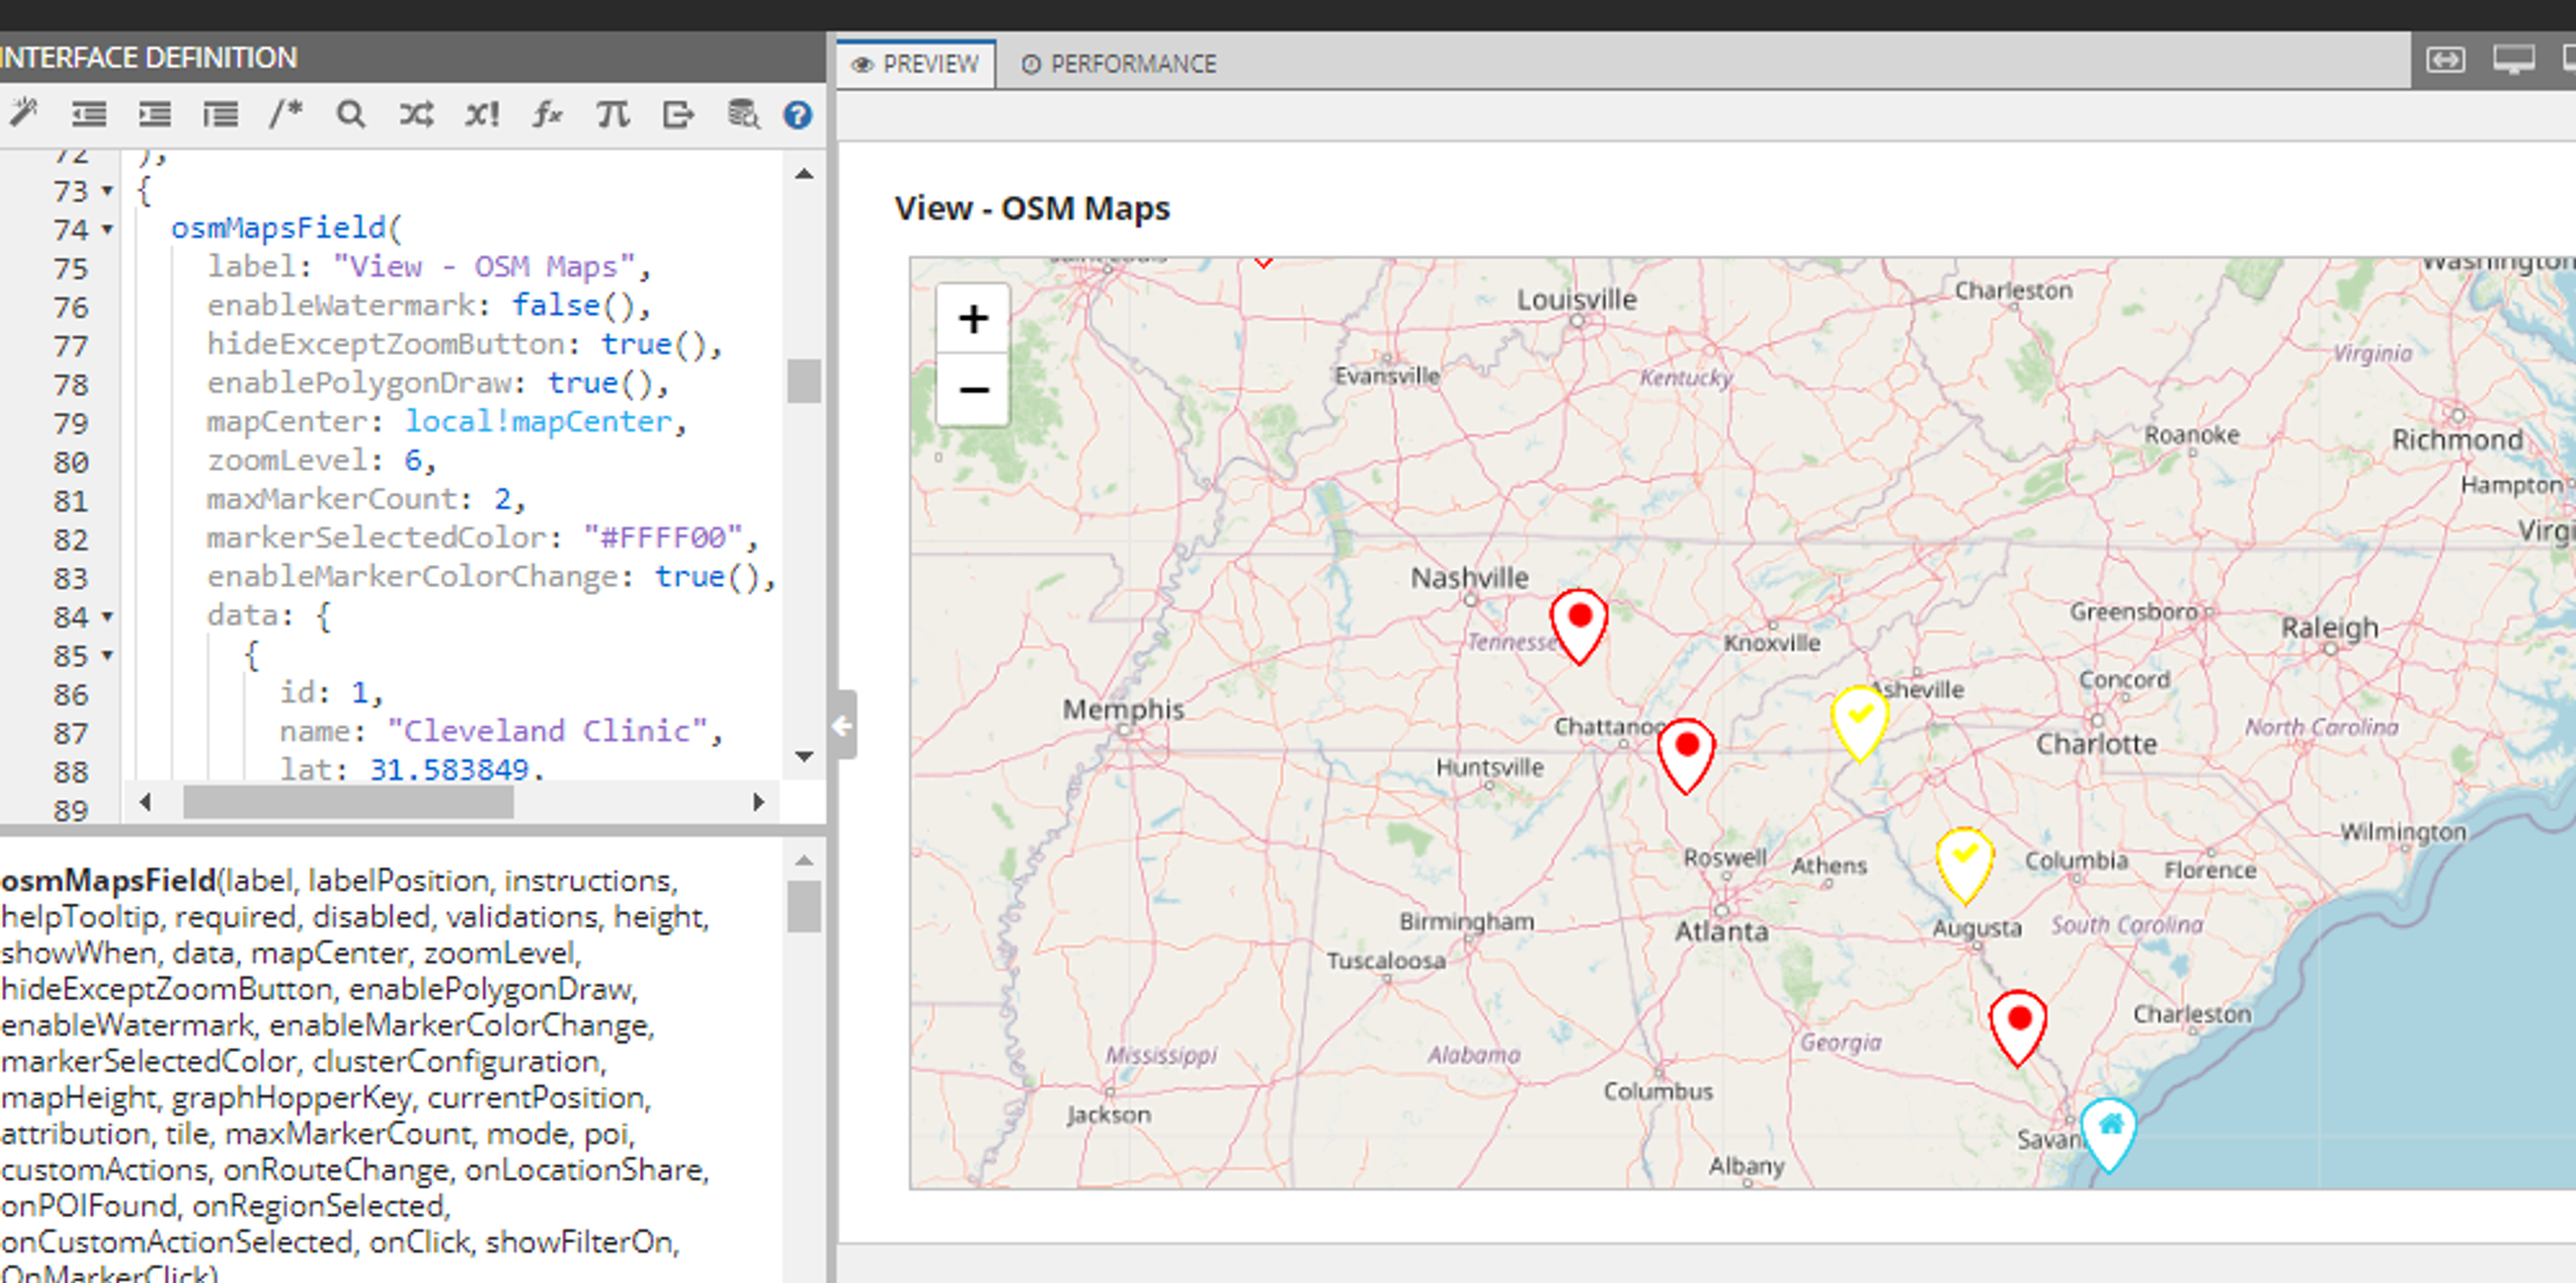
Task: Click the export arrow toolbar icon
Action: pyautogui.click(x=678, y=114)
